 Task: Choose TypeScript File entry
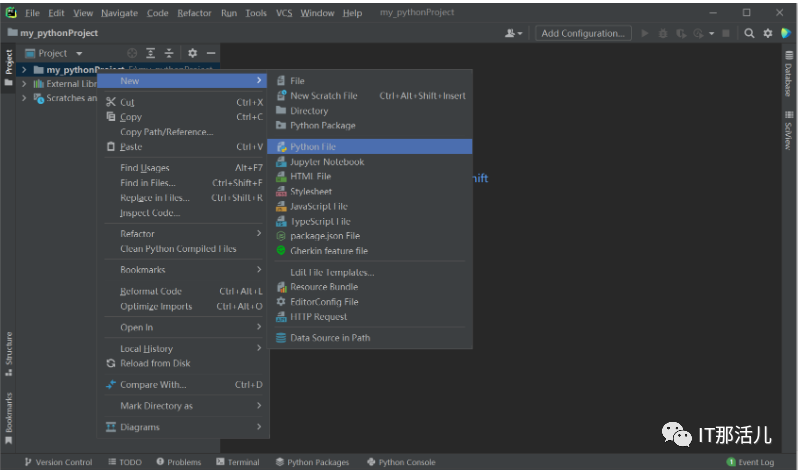coord(370,221)
